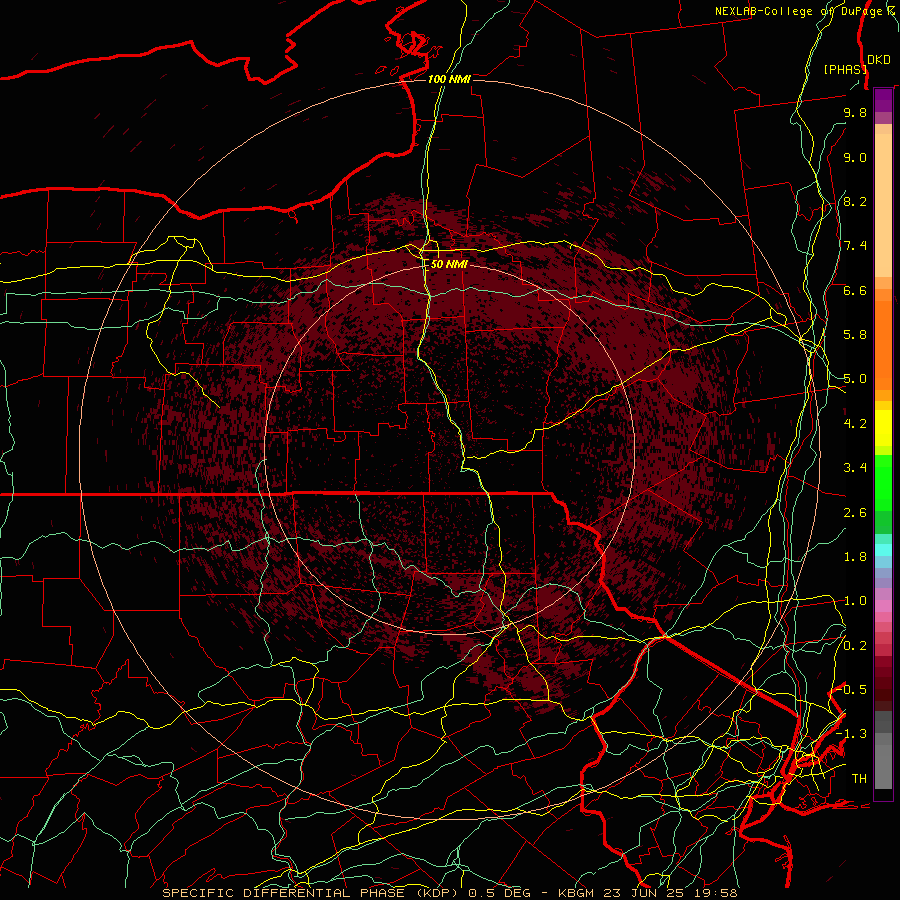Pick the purple segment at the color bar top
This screenshot has width=900, height=900.
tap(883, 100)
